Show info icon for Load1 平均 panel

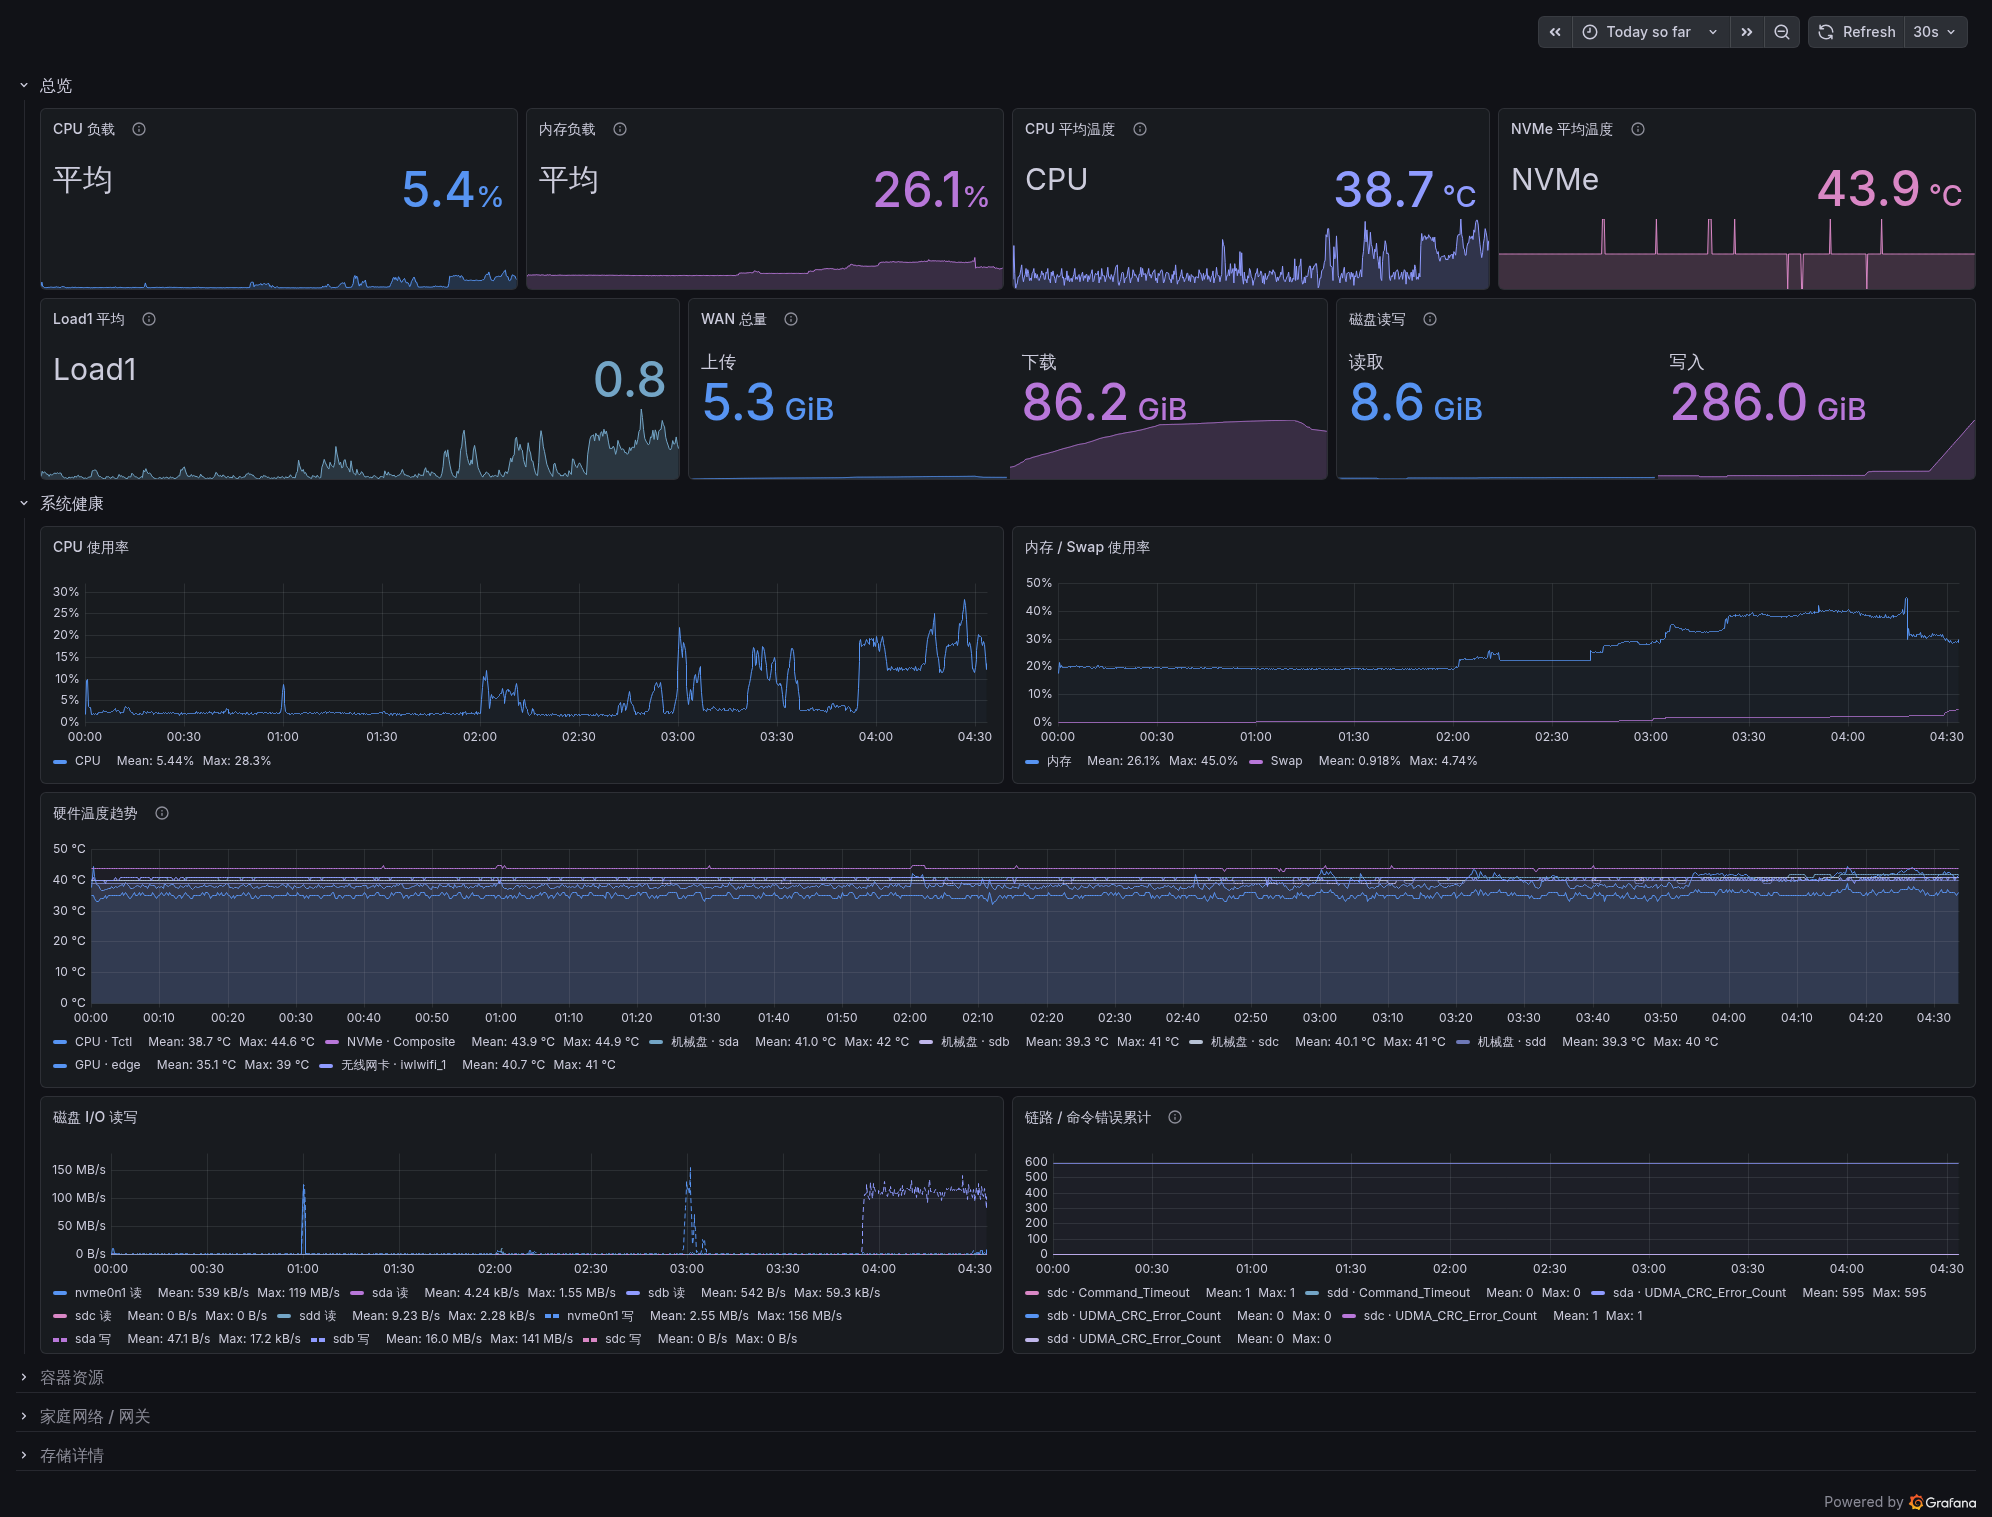(x=149, y=319)
